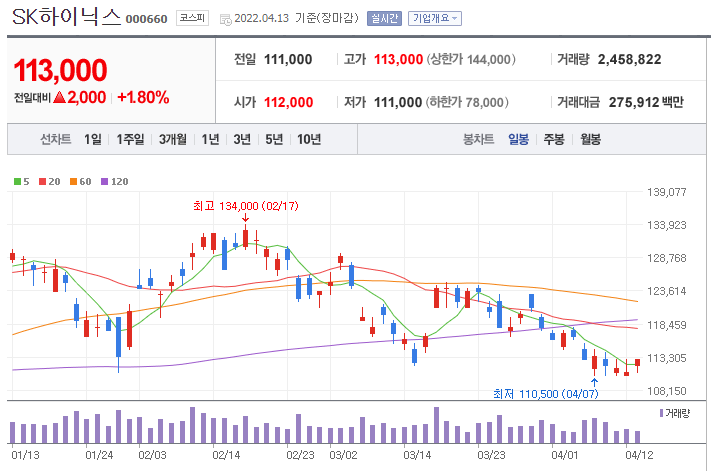The width and height of the screenshot is (711, 471).
Task: Click the 04/12 date axis label
Action: point(639,455)
